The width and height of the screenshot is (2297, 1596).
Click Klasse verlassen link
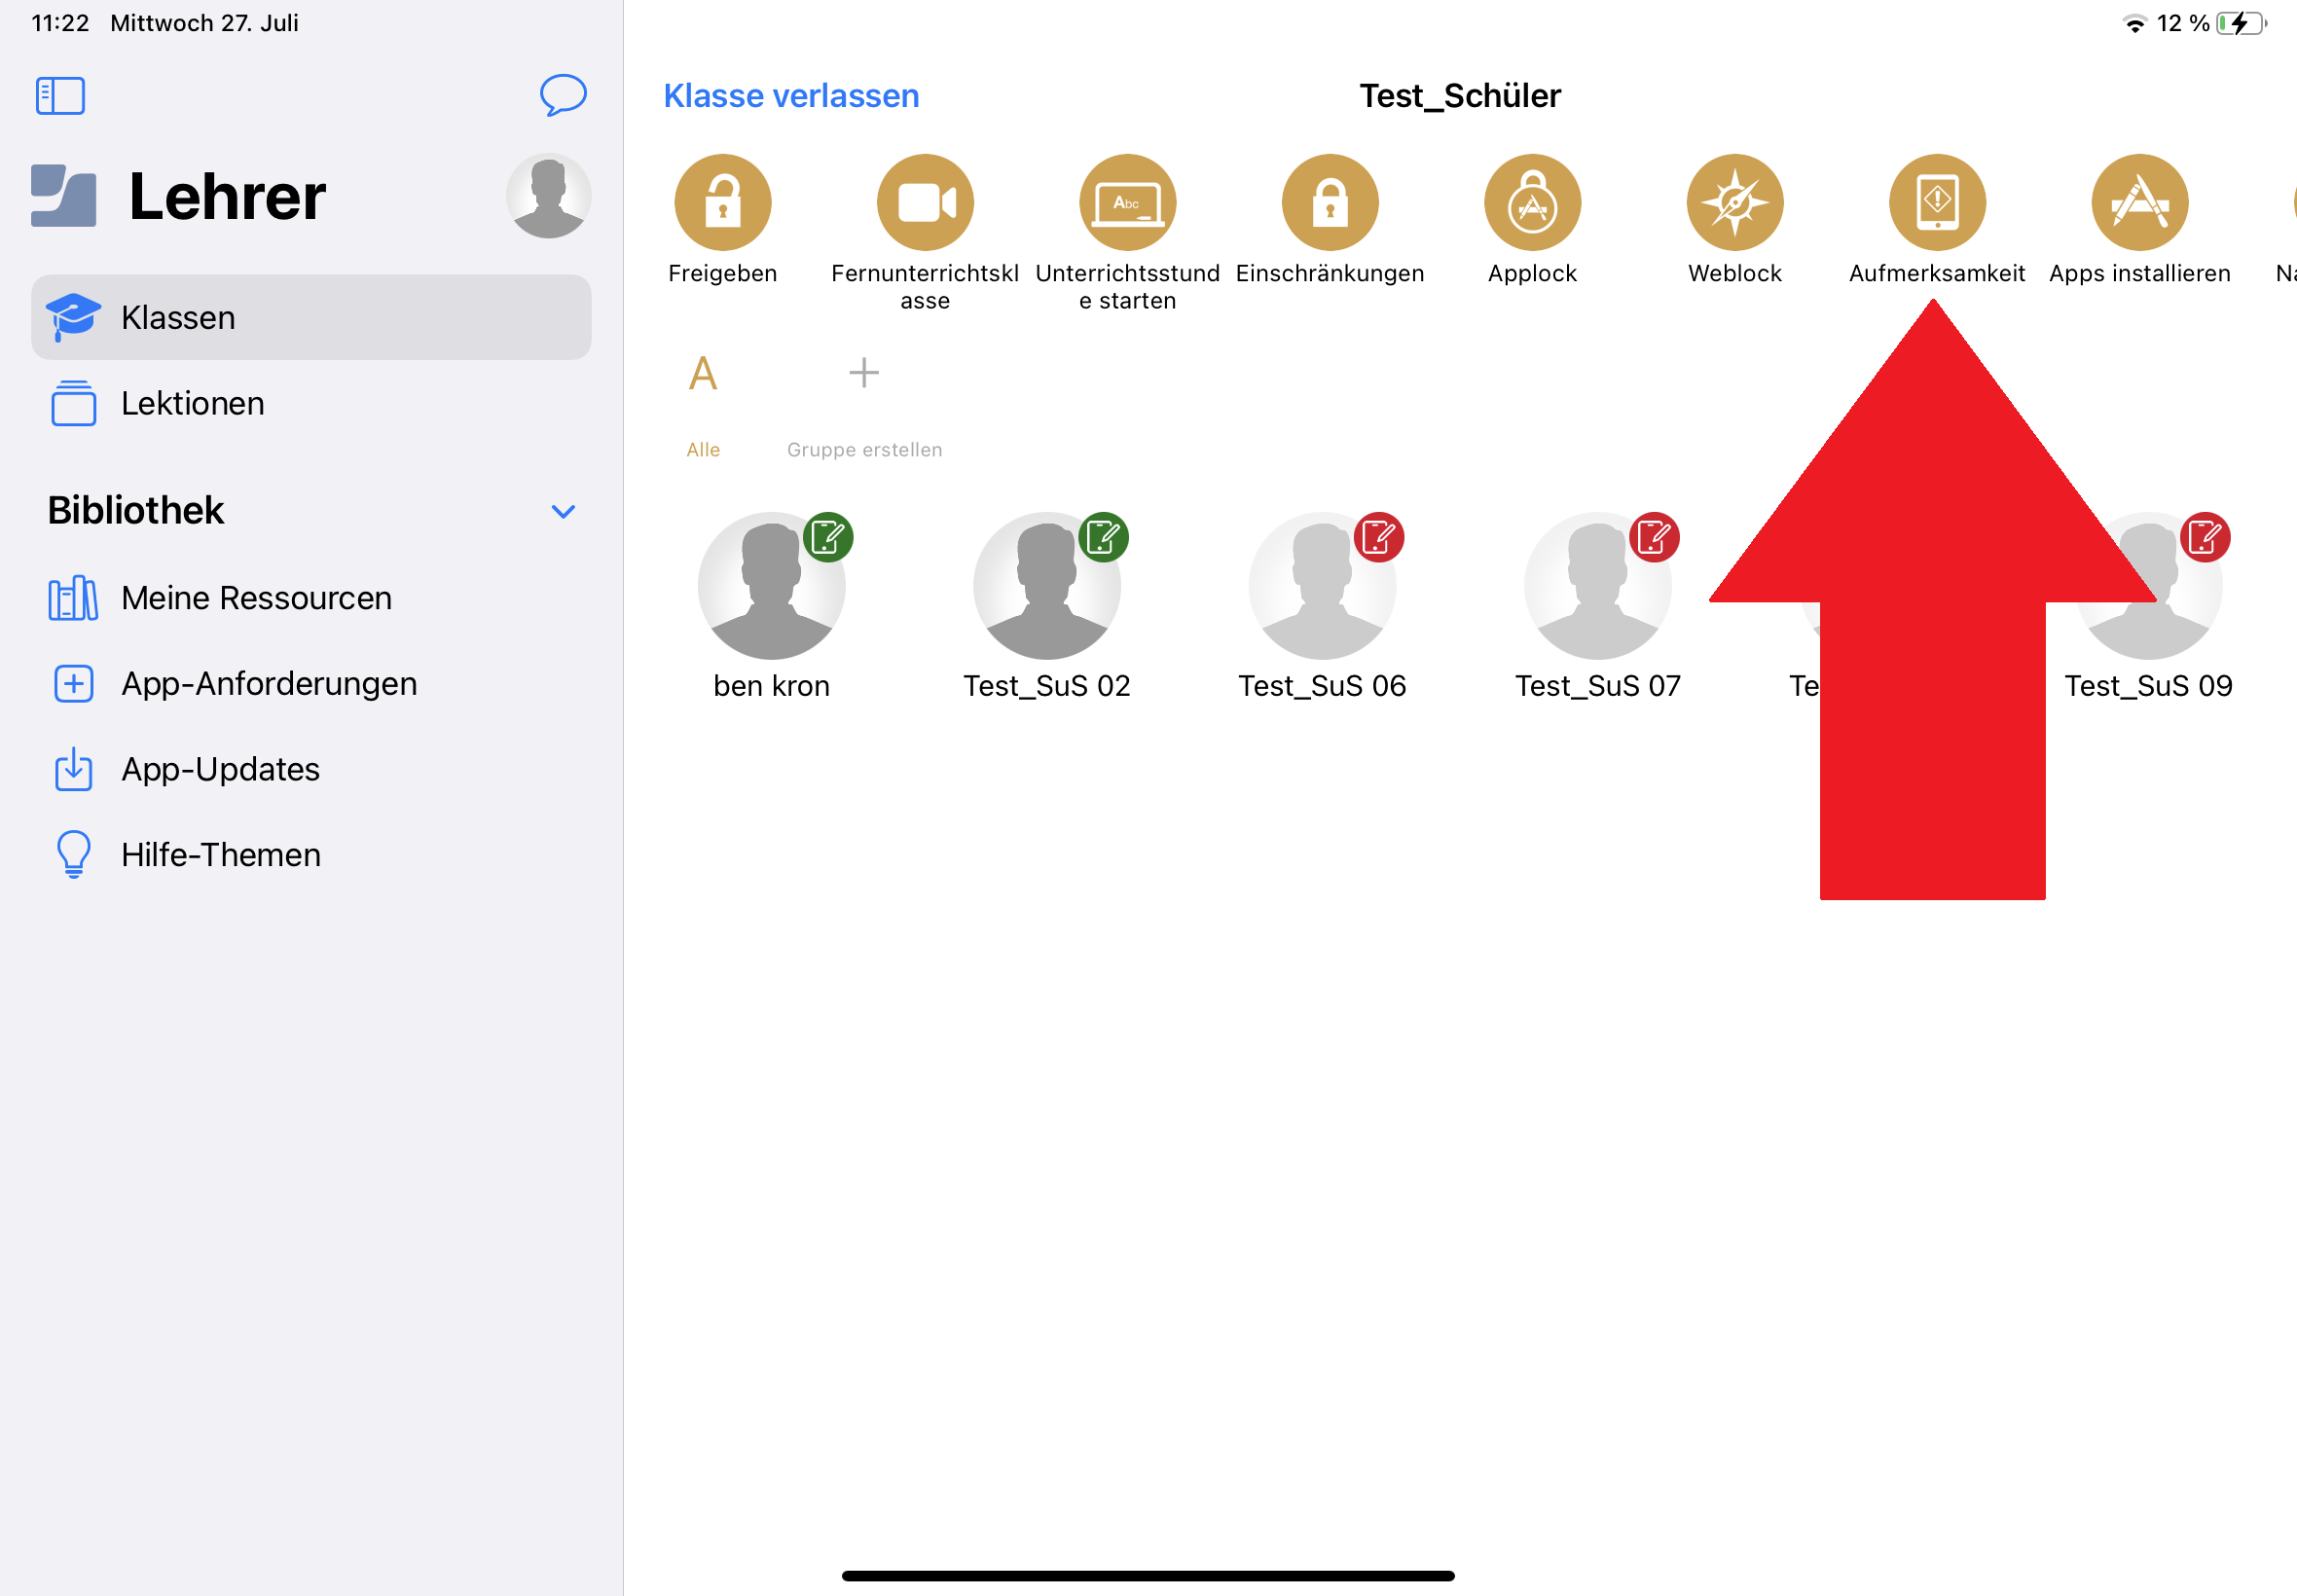tap(791, 96)
